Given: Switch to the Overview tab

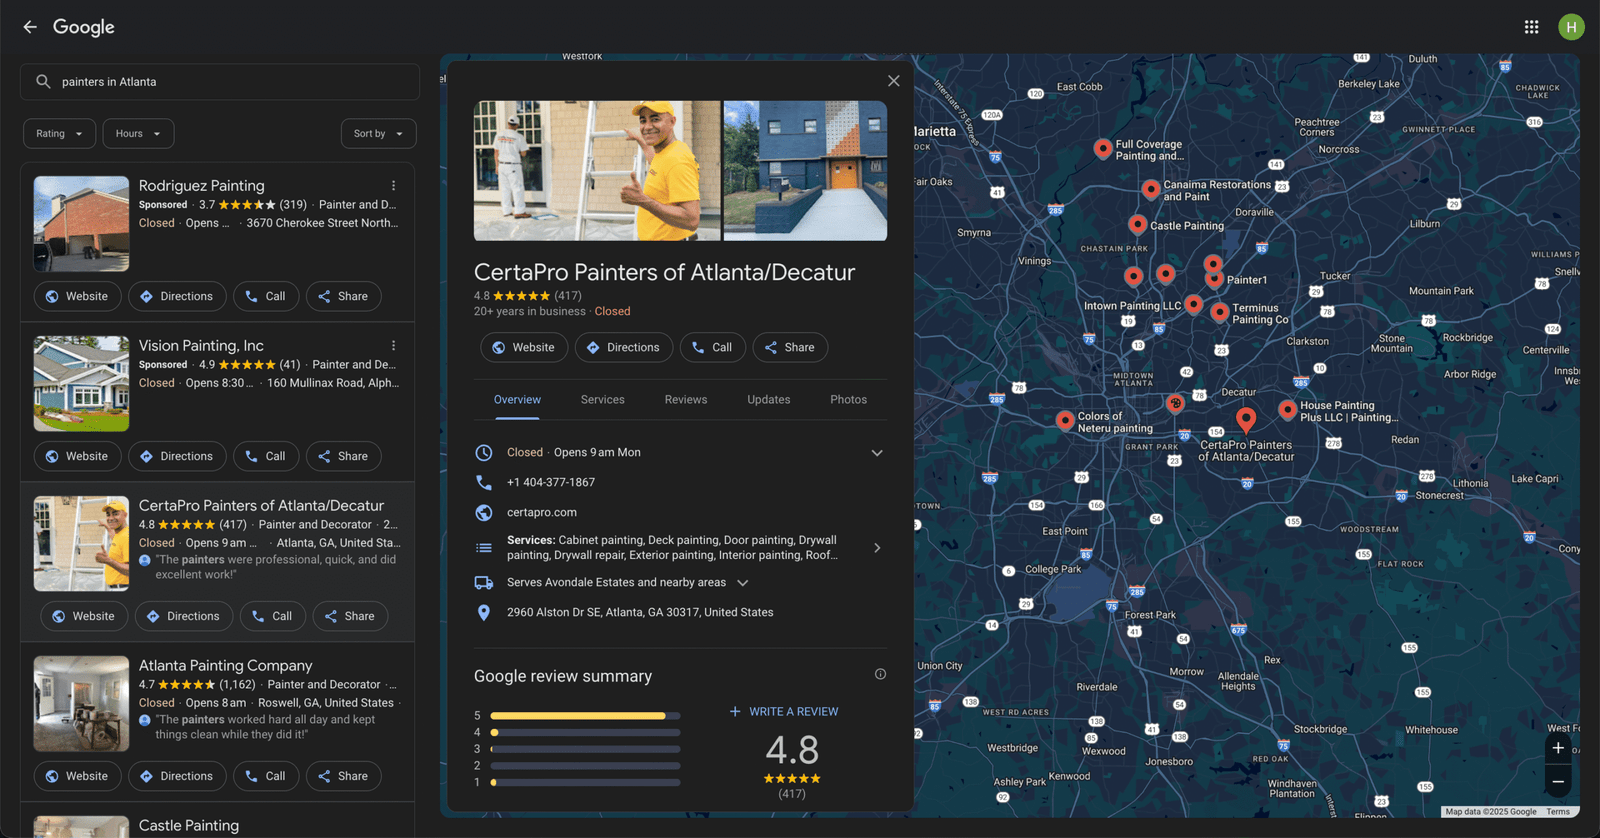Looking at the screenshot, I should [x=517, y=400].
